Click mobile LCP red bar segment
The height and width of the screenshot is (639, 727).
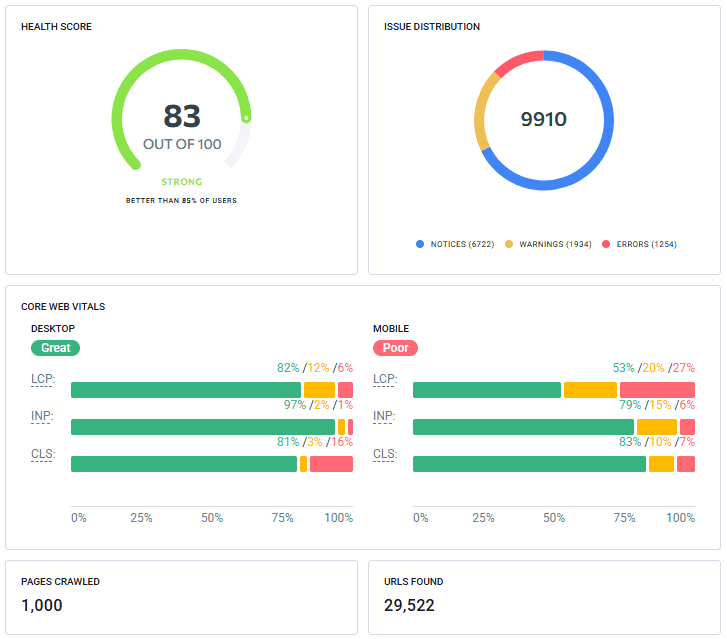pos(657,390)
